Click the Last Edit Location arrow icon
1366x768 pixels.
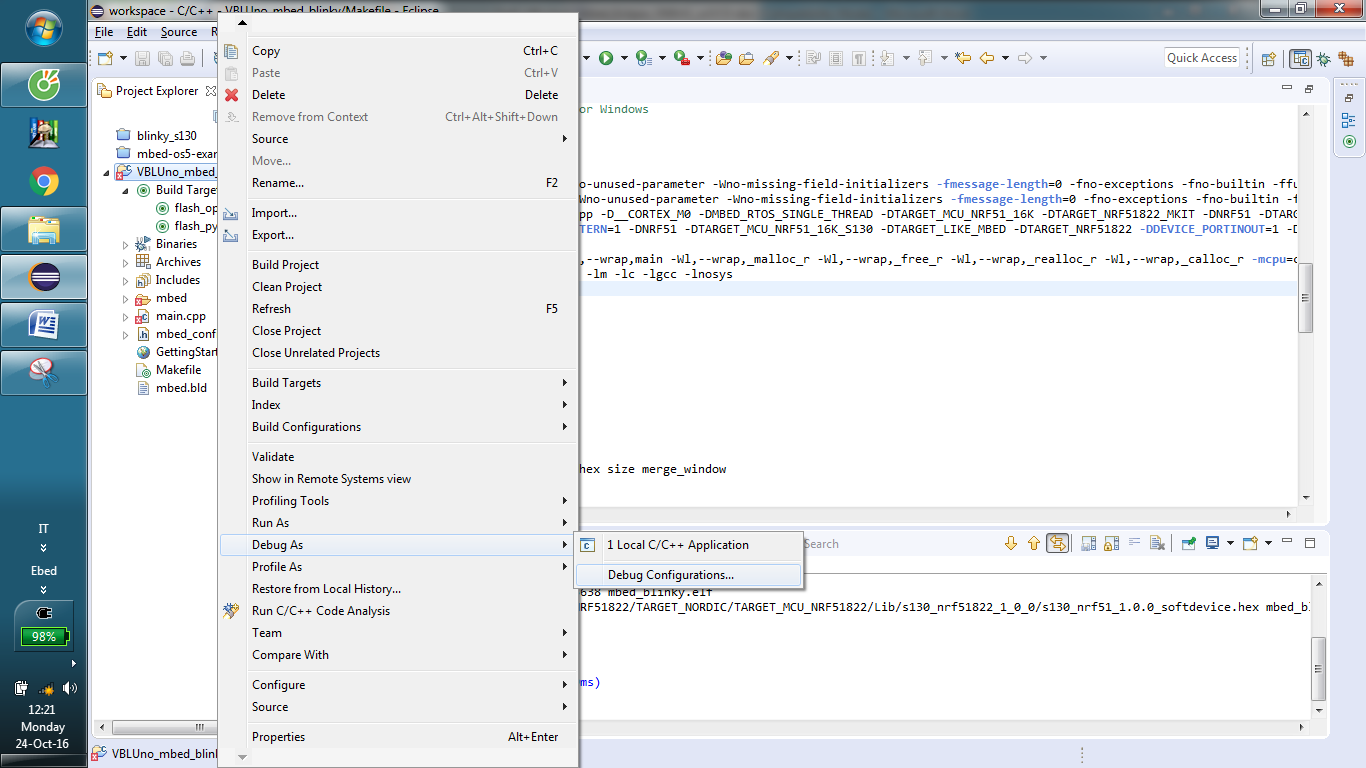(963, 58)
